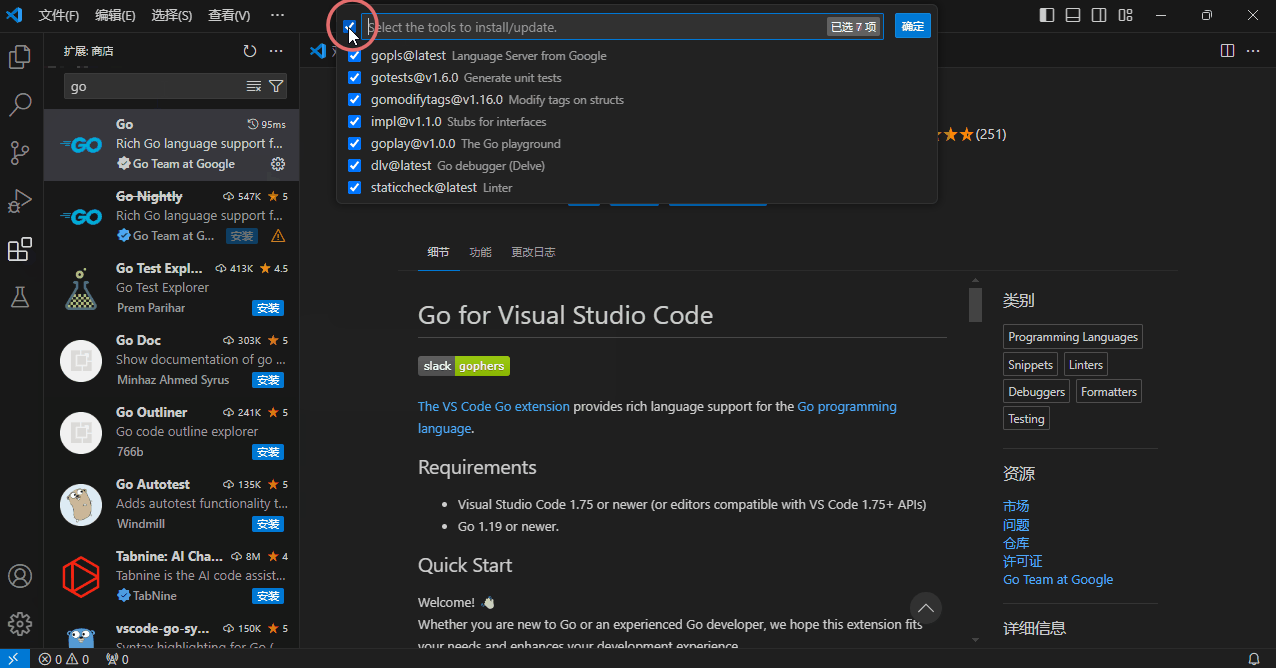
Task: Open extensions panel more actions menu
Action: point(276,51)
